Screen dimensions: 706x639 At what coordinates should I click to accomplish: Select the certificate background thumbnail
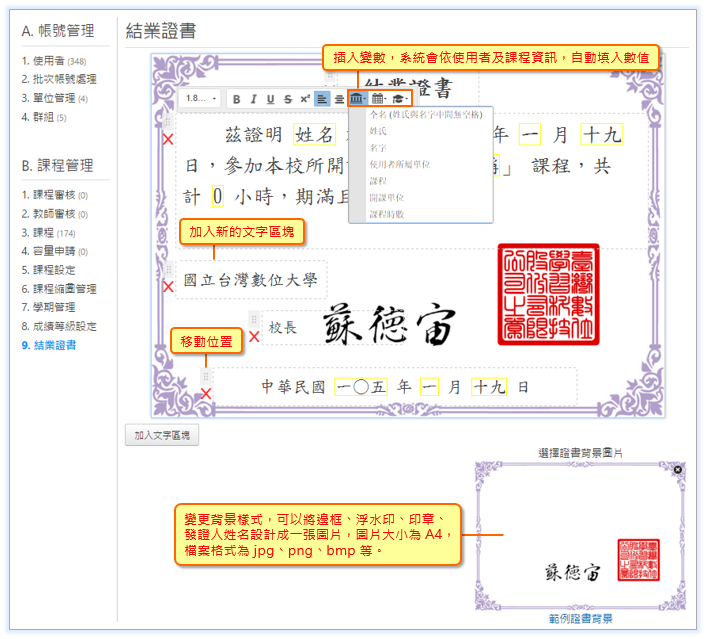(x=581, y=538)
